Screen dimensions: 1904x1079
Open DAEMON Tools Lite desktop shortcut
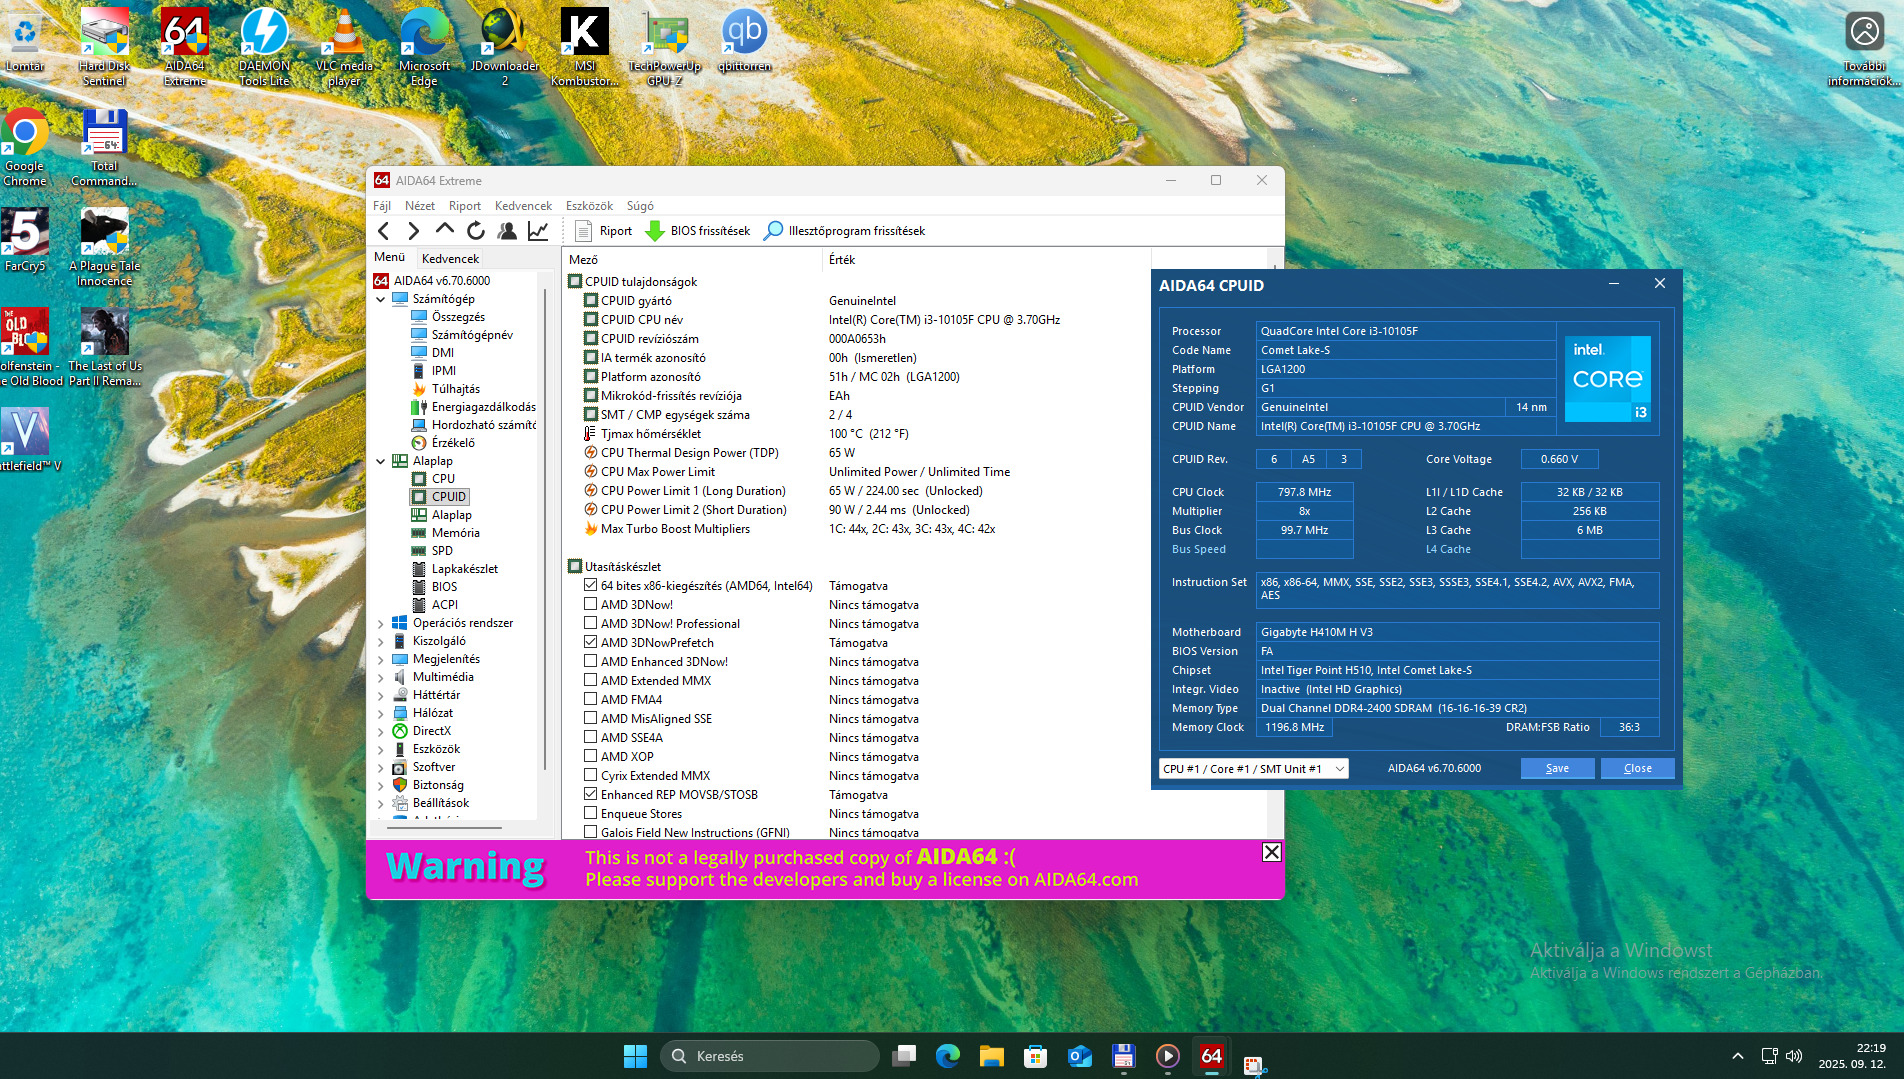click(264, 47)
